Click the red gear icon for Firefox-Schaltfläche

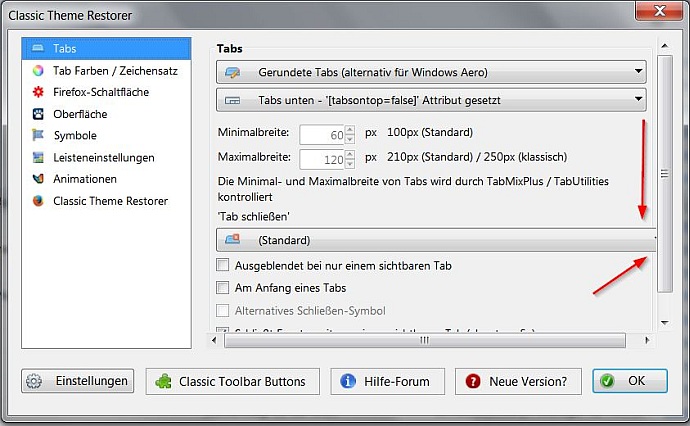point(38,92)
